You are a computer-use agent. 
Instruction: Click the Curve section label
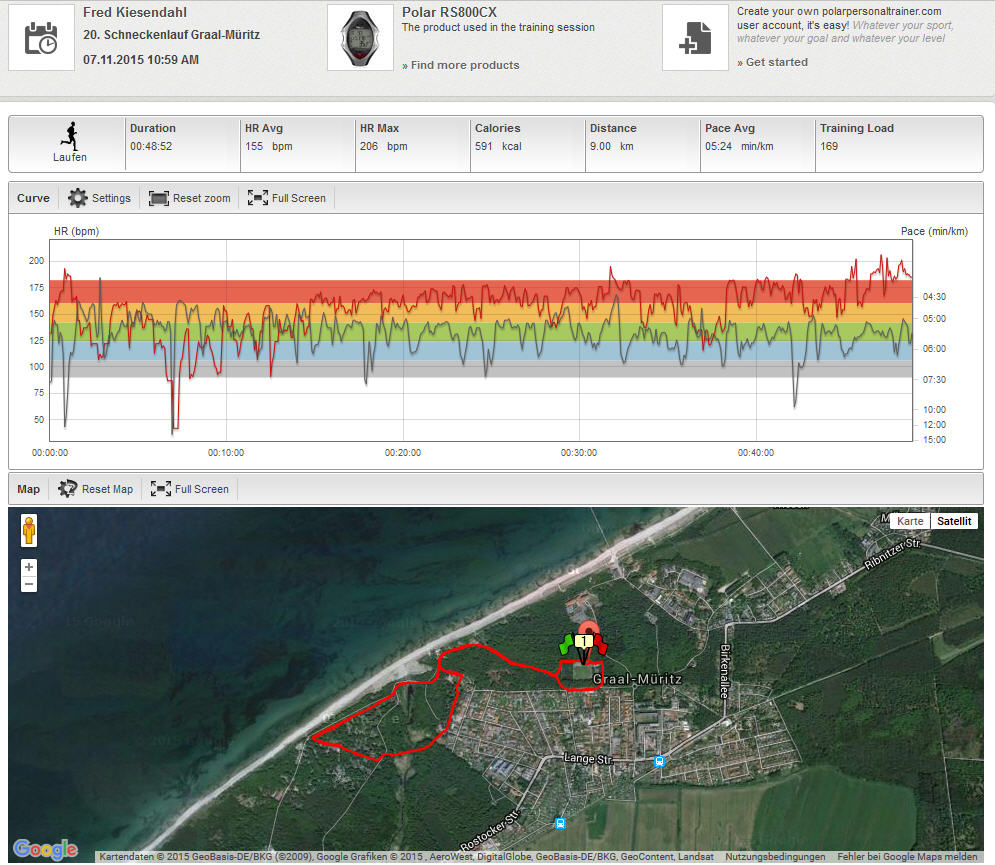(33, 198)
